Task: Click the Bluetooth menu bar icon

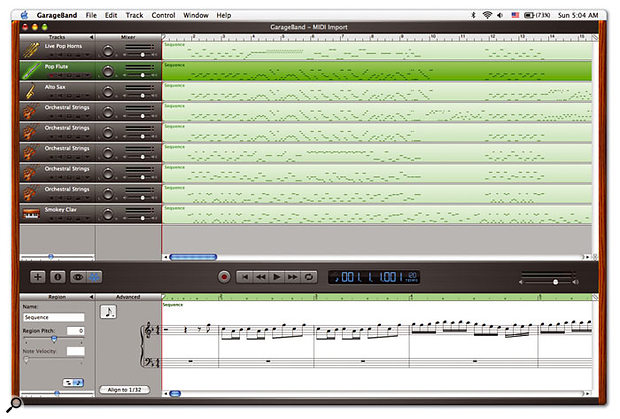Action: click(473, 15)
